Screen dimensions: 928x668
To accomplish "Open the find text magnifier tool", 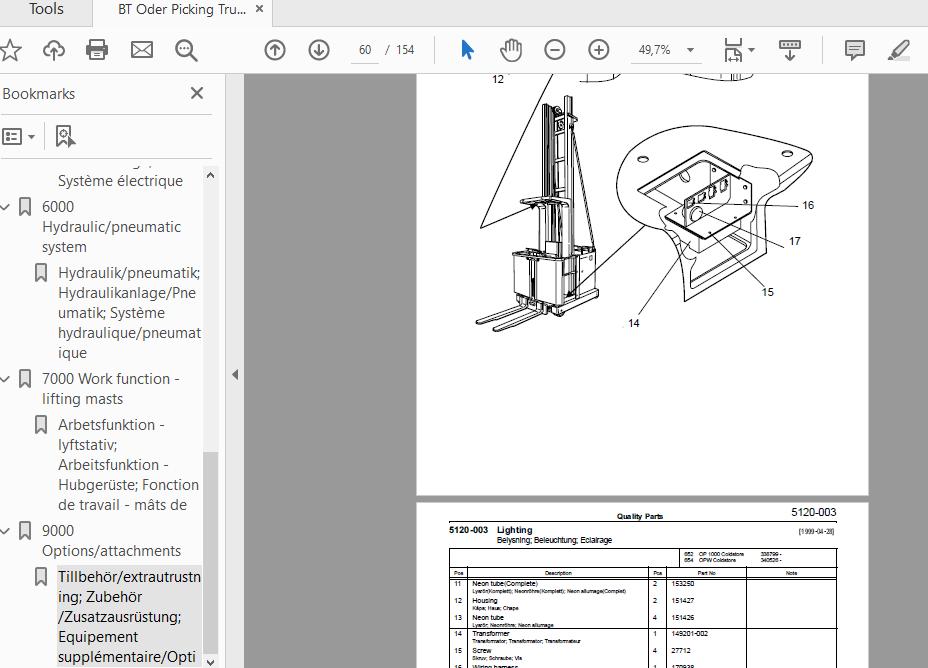I will (x=186, y=50).
